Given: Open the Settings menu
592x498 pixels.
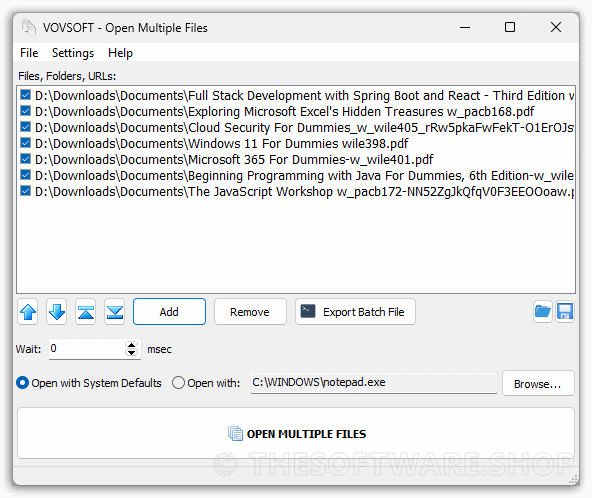Looking at the screenshot, I should click(x=73, y=53).
